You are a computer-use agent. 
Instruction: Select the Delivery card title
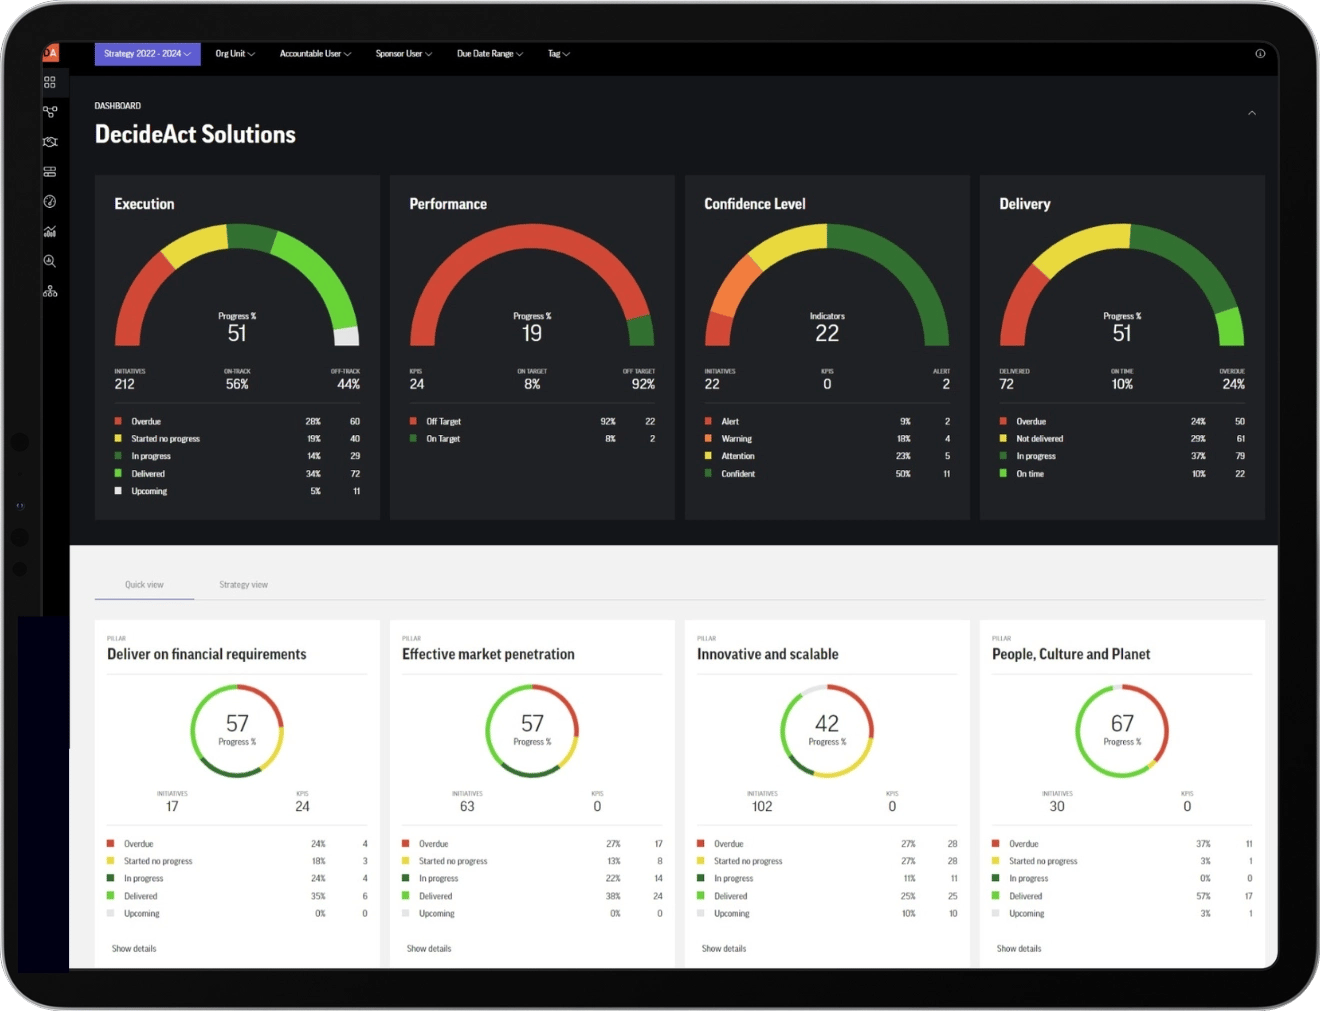[1025, 204]
